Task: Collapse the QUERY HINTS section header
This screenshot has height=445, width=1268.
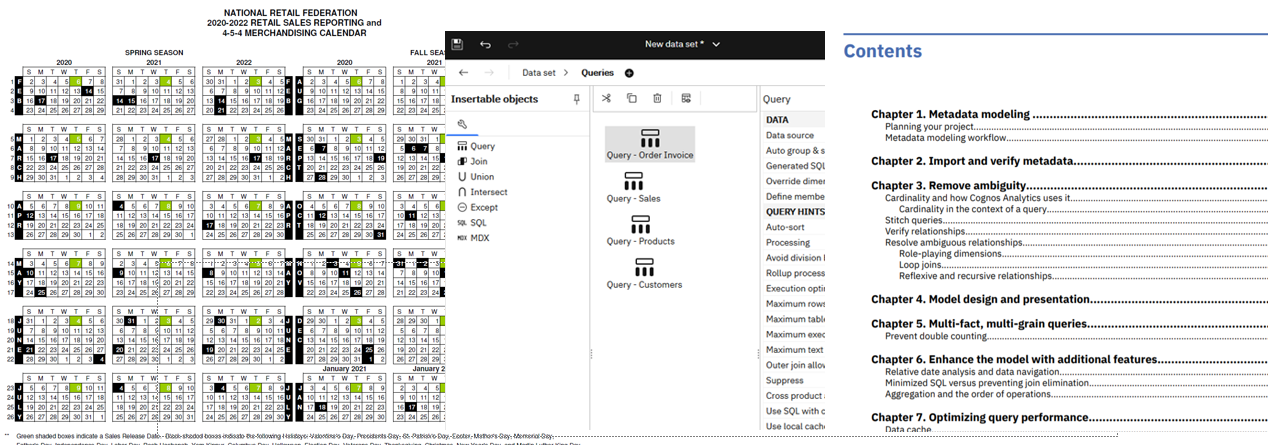Action: pos(795,212)
